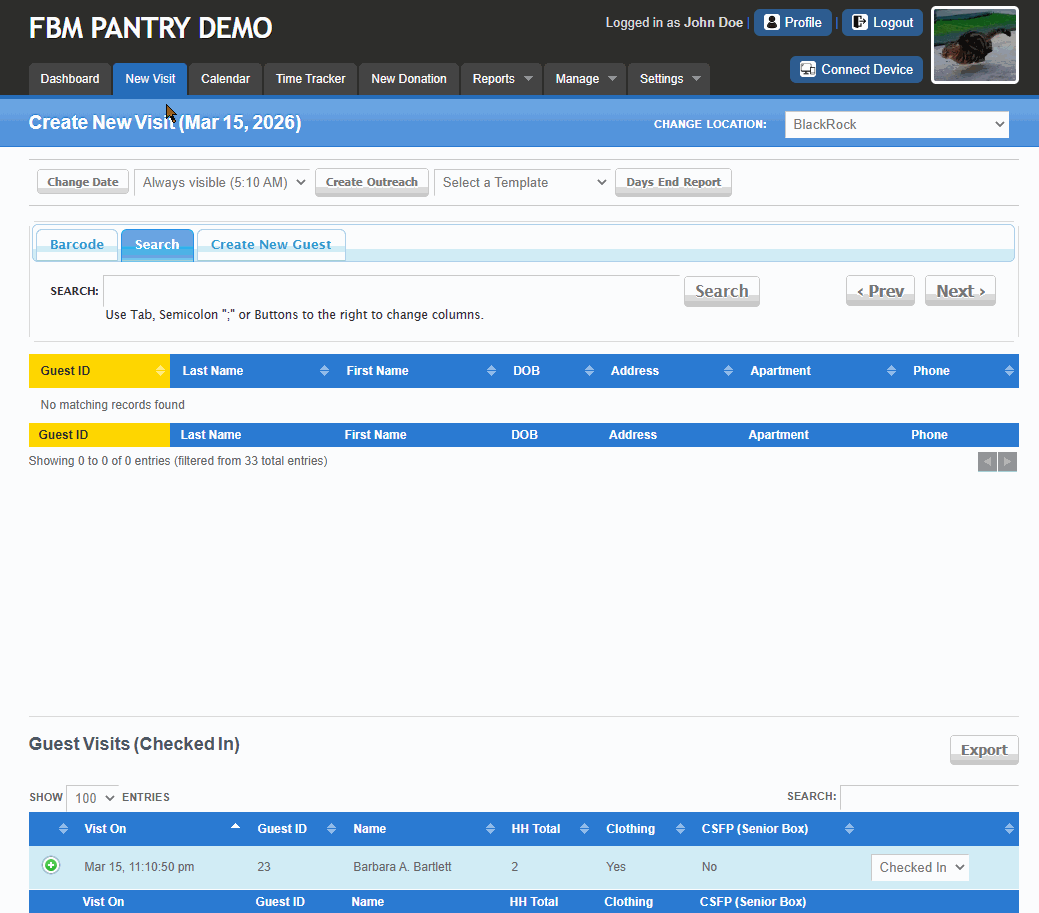Viewport: 1039px width, 913px height.
Task: Sort guest results by Last Name
Action: (x=255, y=371)
